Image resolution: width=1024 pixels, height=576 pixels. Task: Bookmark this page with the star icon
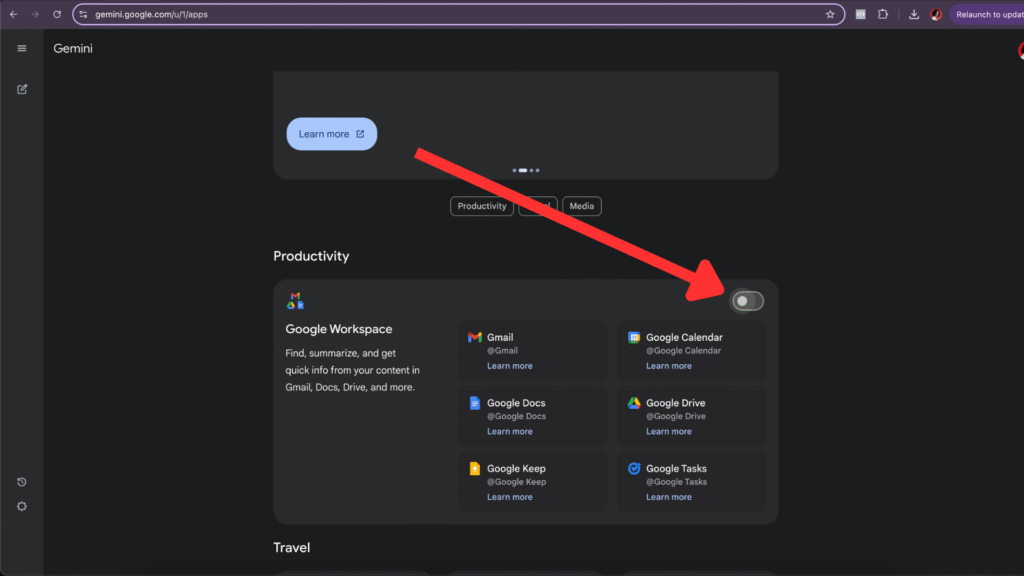tap(830, 14)
